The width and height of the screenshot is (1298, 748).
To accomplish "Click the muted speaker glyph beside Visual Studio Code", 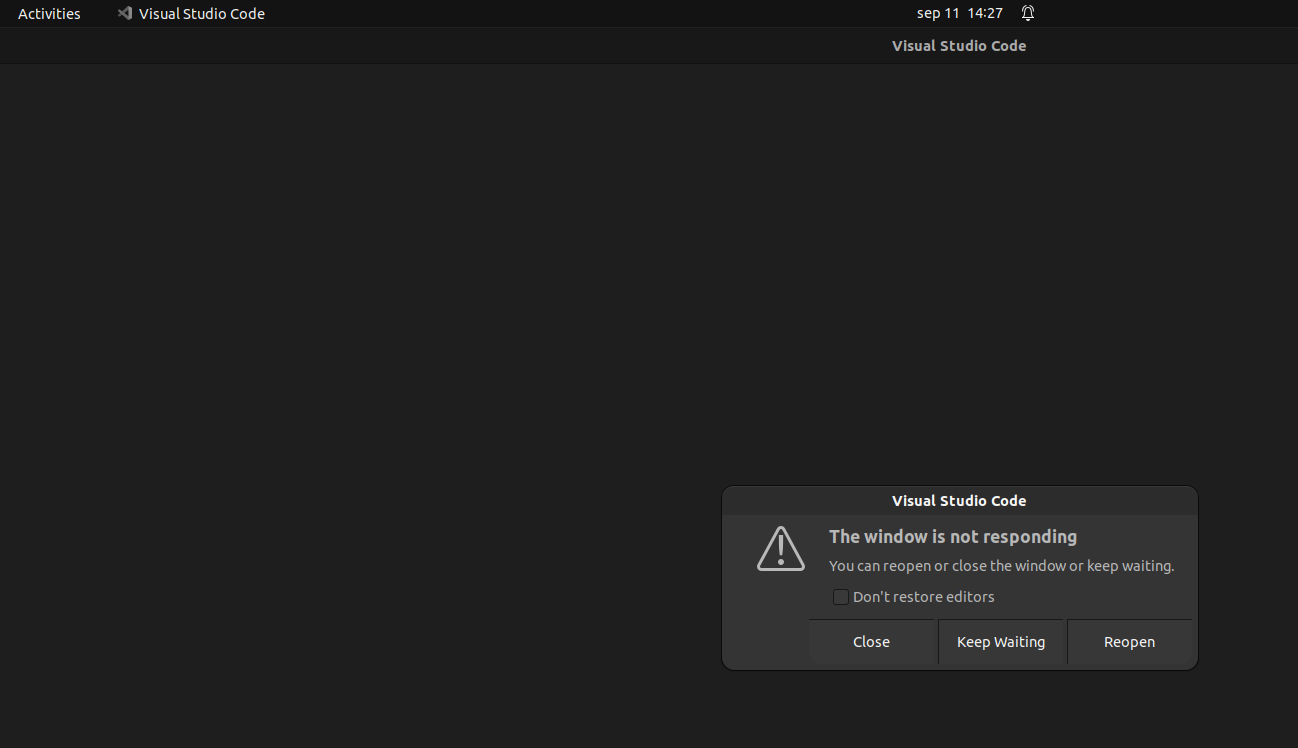I will 124,13.
